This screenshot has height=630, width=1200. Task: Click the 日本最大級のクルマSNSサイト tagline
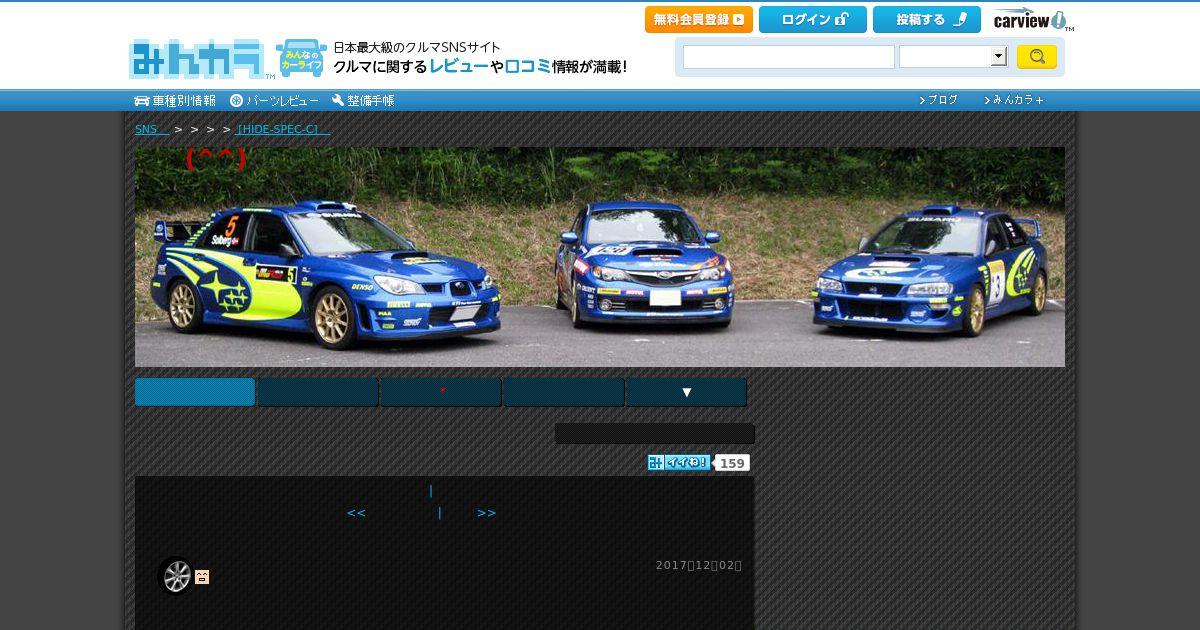point(417,47)
